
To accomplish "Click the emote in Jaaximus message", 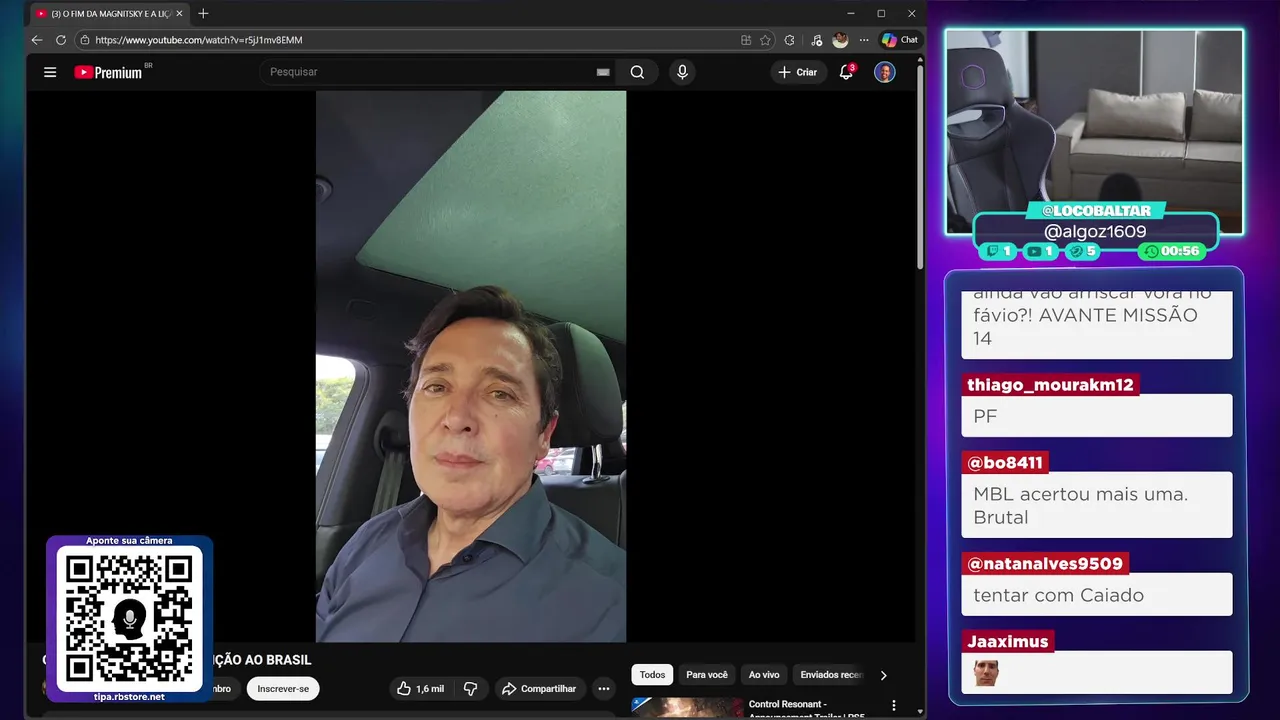I will click(x=986, y=673).
